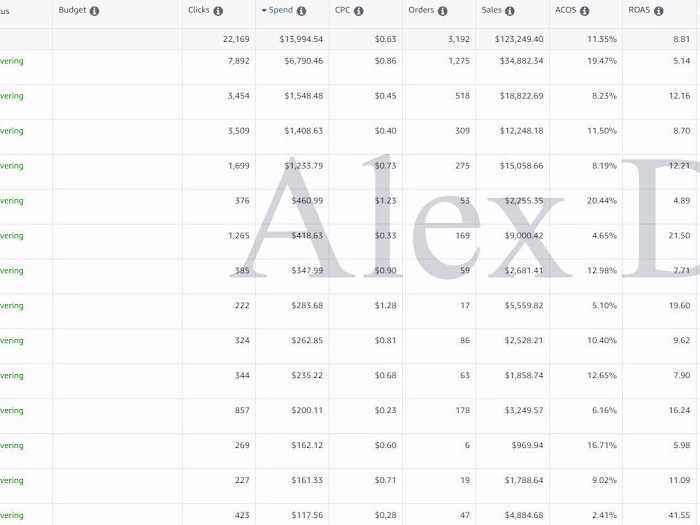Select the clicks cell 376

pos(242,201)
